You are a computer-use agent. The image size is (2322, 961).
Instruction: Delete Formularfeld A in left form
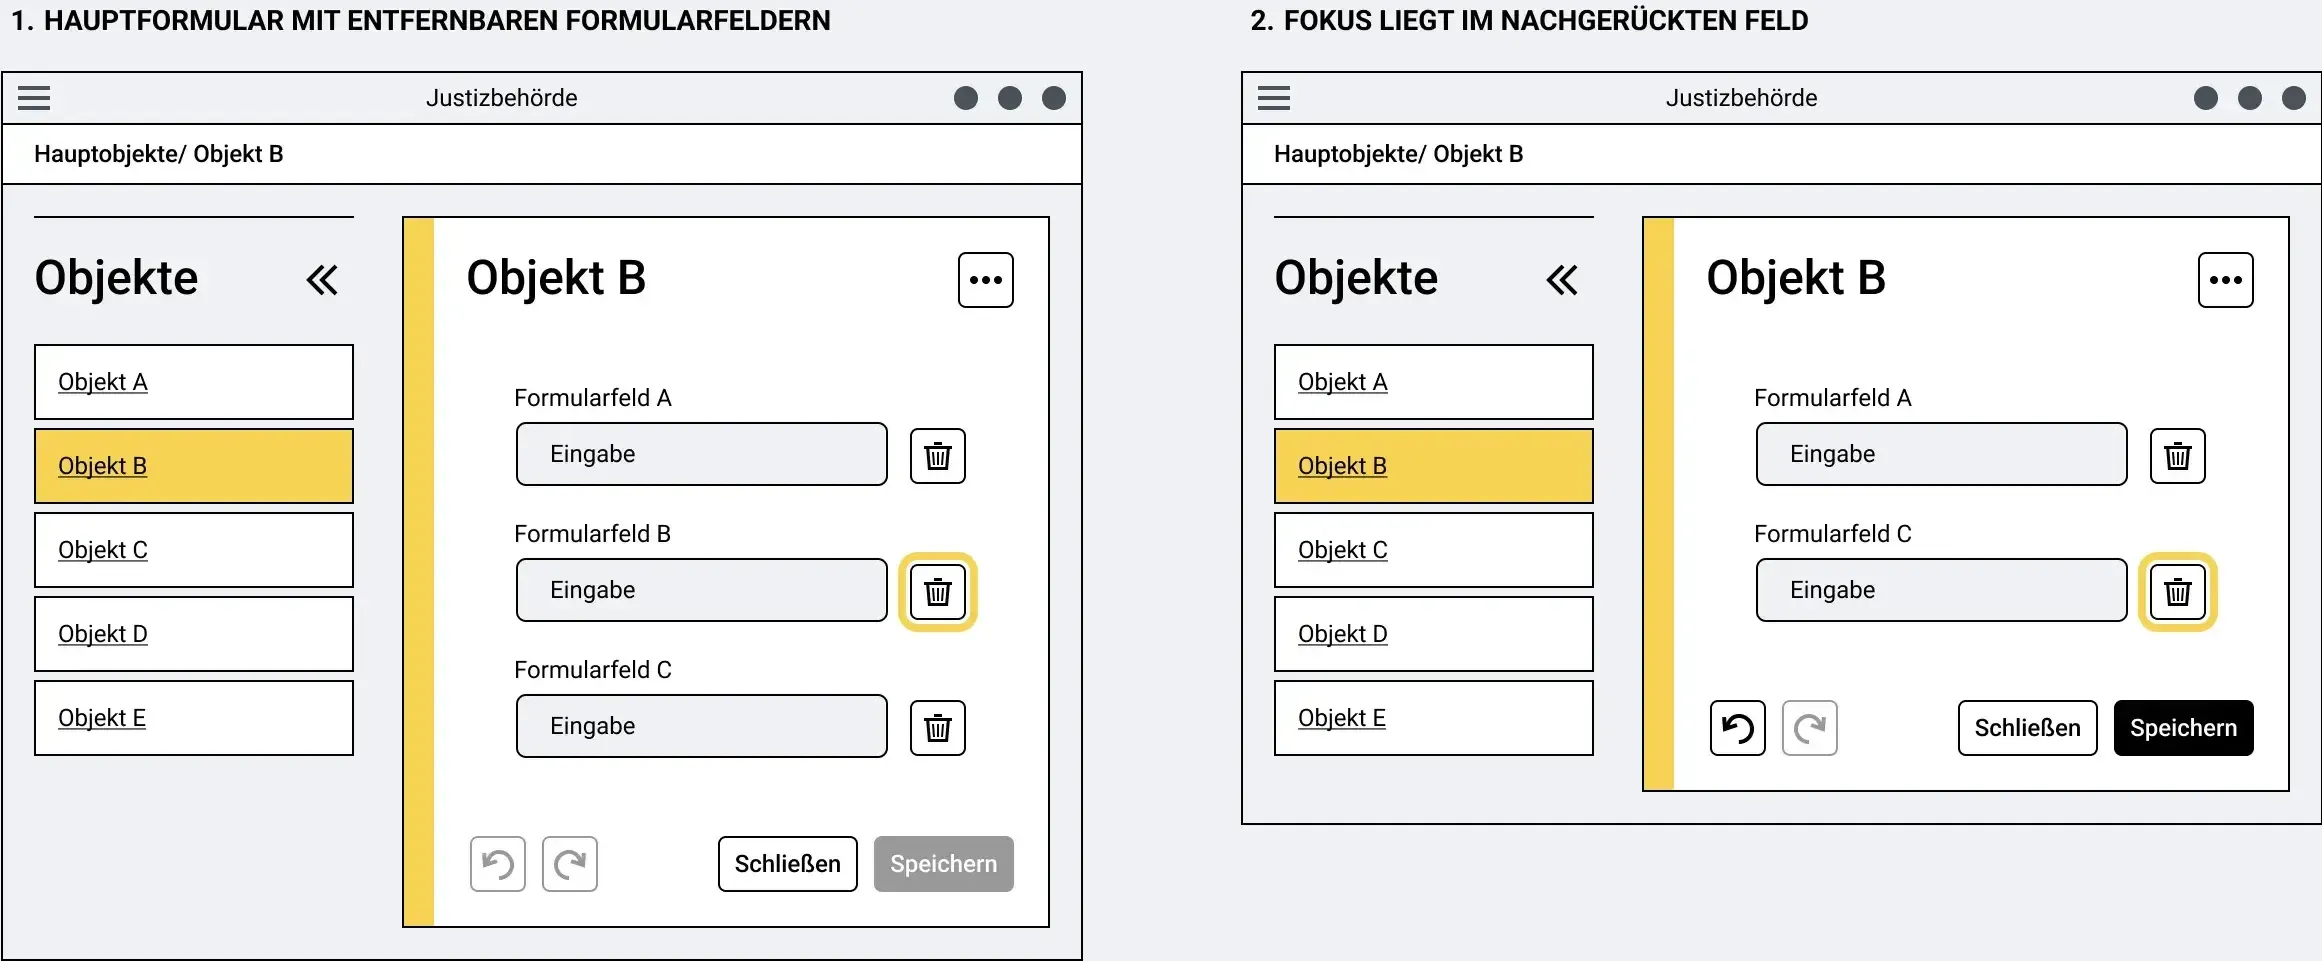[938, 456]
